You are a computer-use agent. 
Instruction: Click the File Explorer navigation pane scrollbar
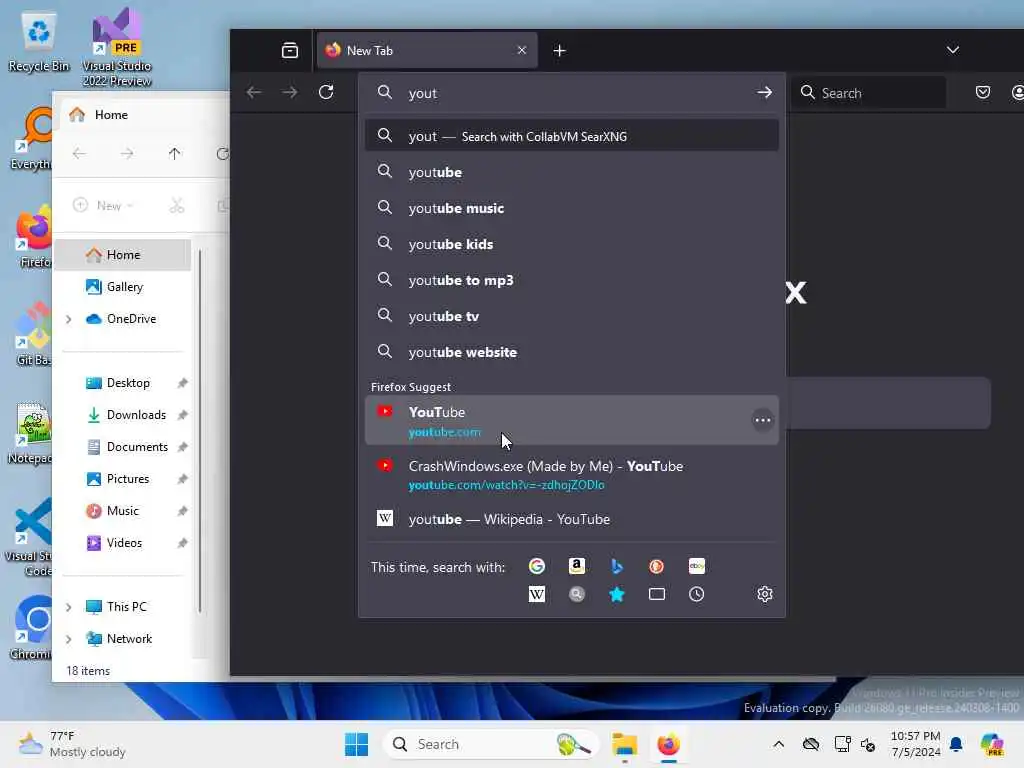[200, 431]
